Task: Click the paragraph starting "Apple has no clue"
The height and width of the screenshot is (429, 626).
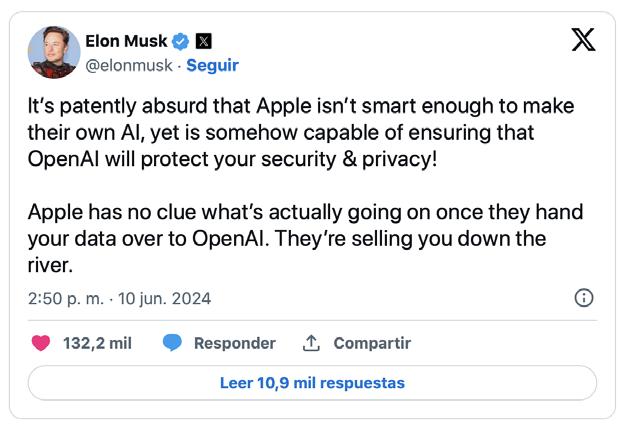Action: click(x=300, y=240)
